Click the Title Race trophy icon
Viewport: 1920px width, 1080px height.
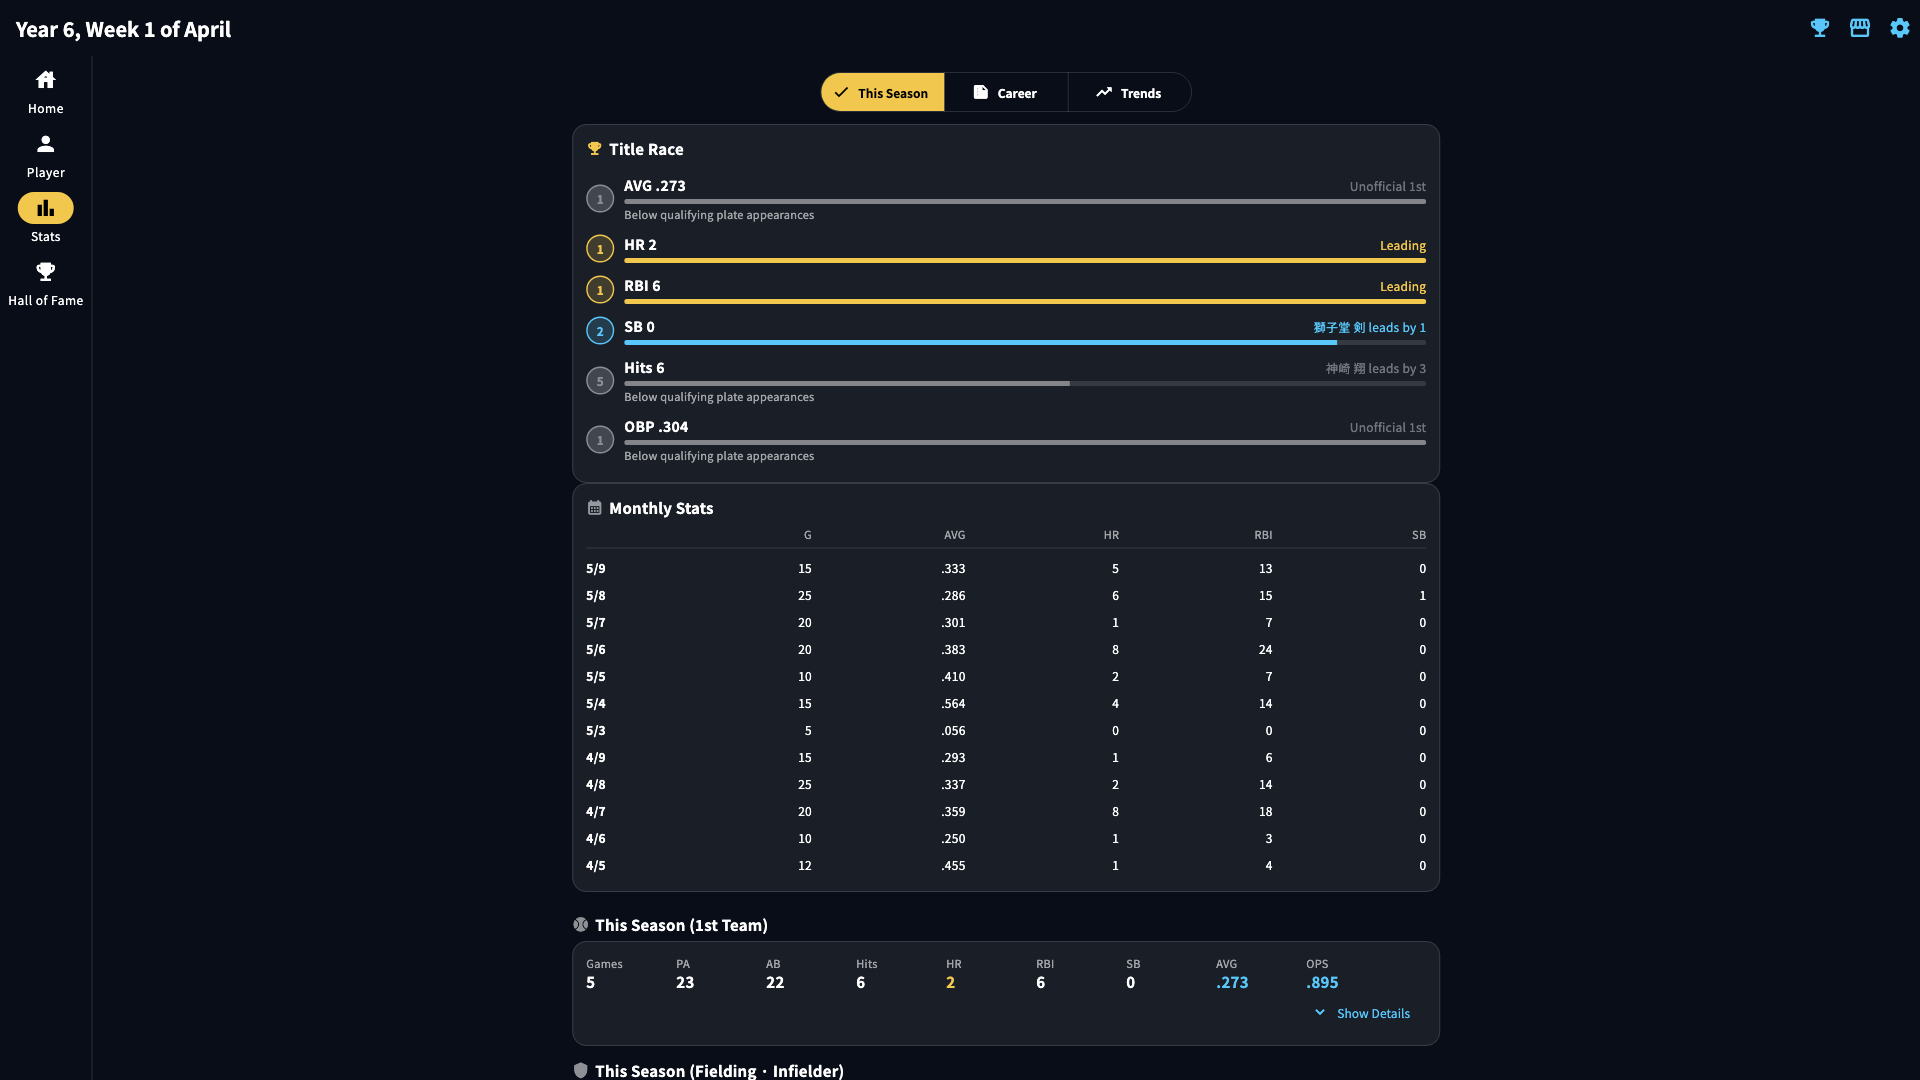pos(595,148)
